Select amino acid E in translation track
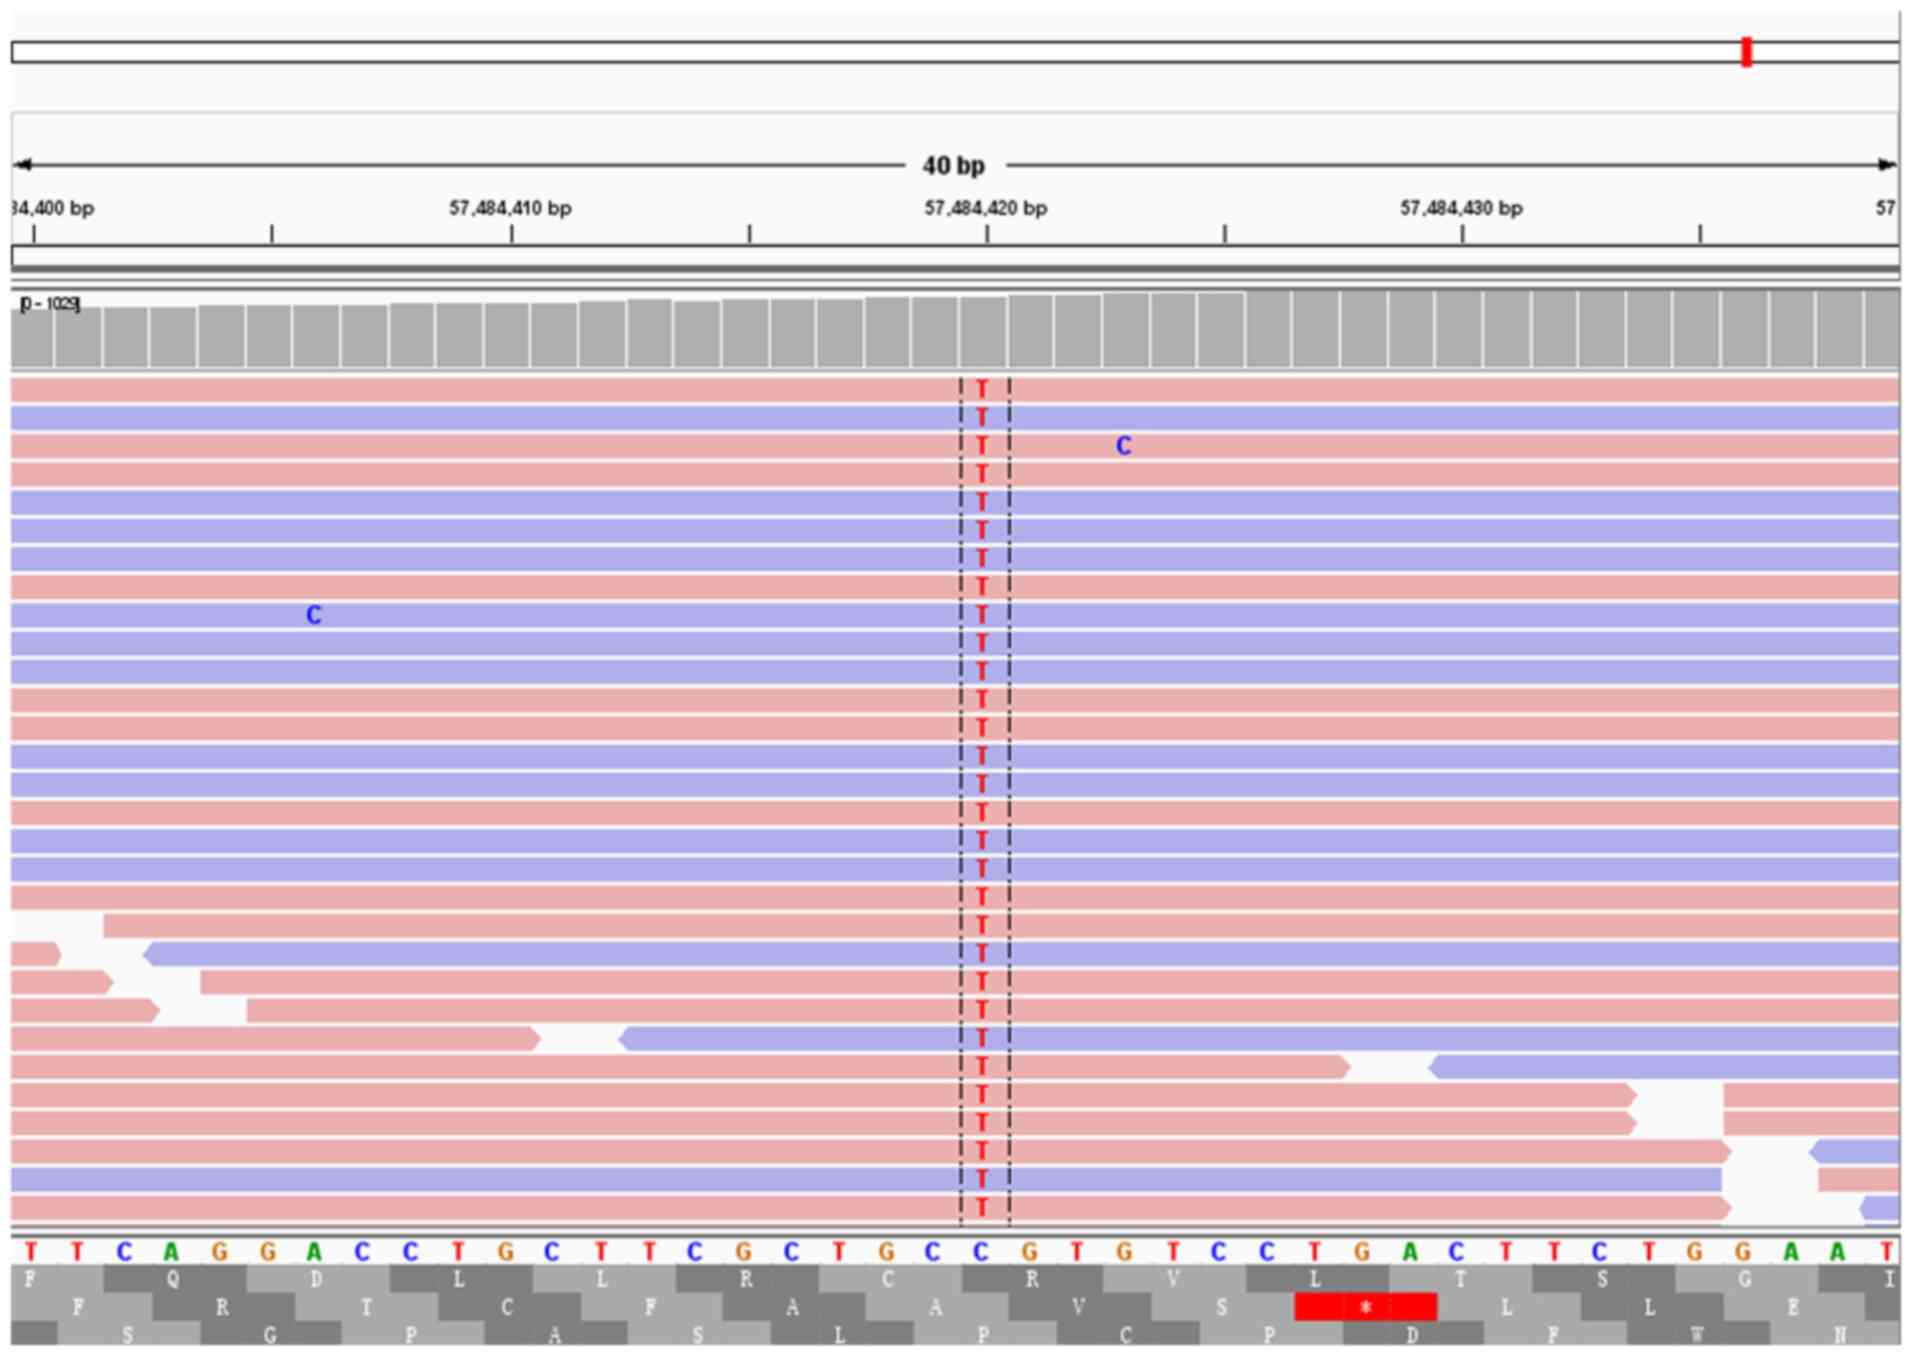 (1792, 1307)
